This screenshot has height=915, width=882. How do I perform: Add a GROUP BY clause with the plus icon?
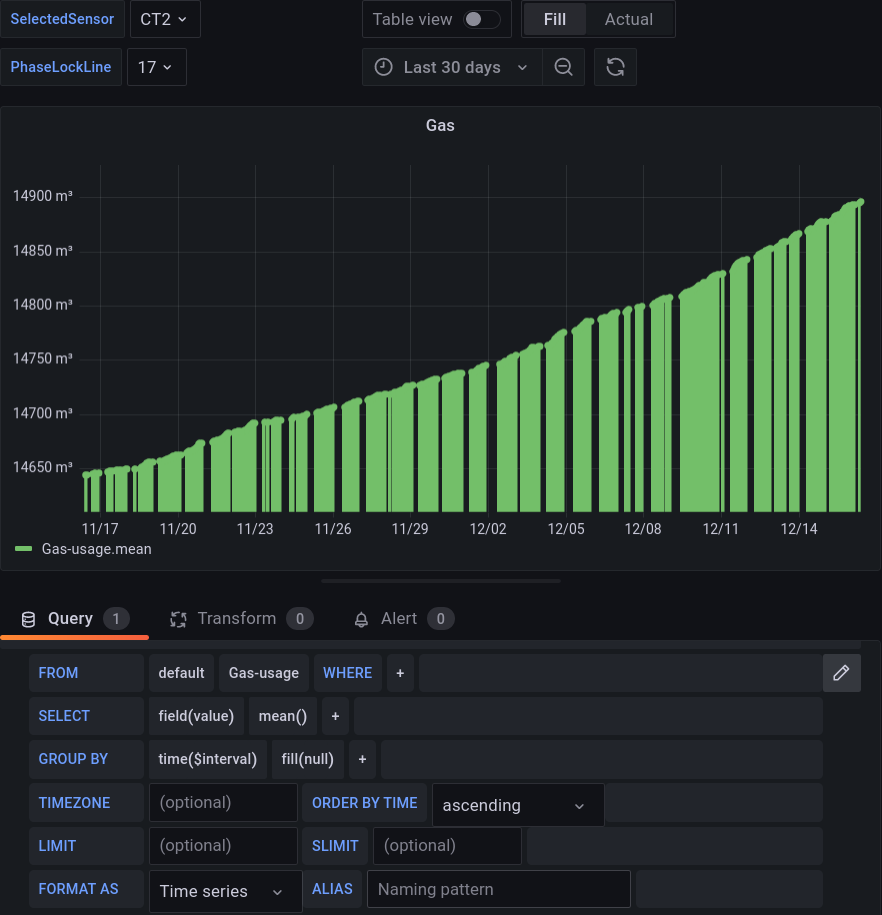362,759
